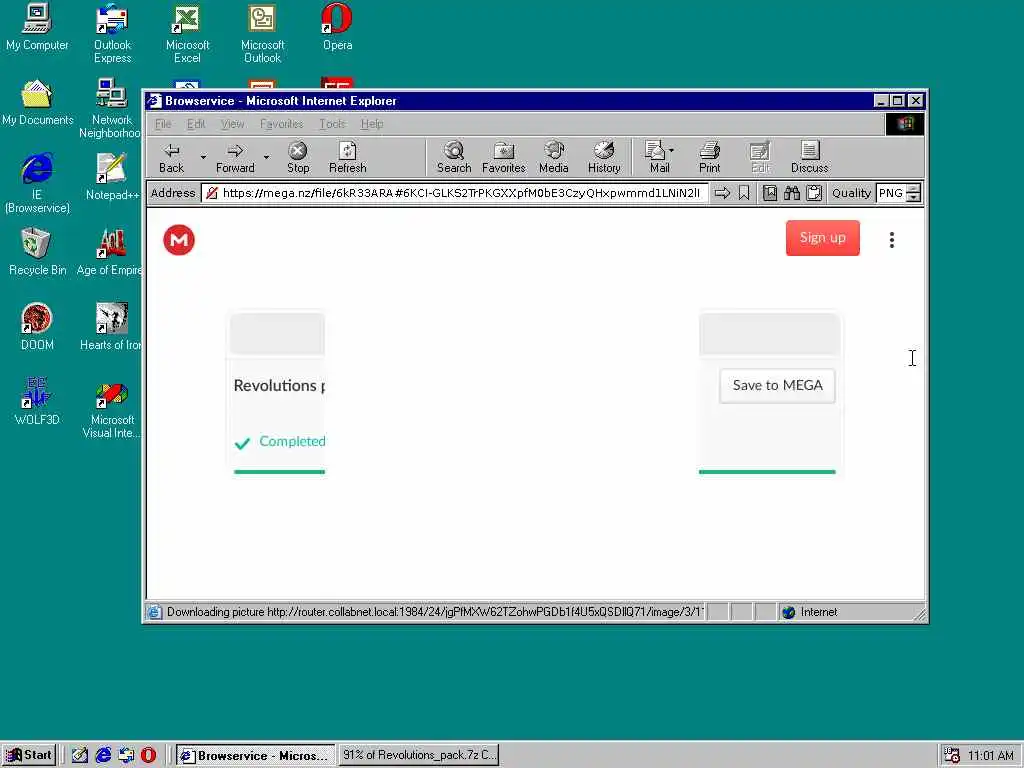This screenshot has width=1024, height=768.
Task: Stop the page from loading
Action: [298, 158]
